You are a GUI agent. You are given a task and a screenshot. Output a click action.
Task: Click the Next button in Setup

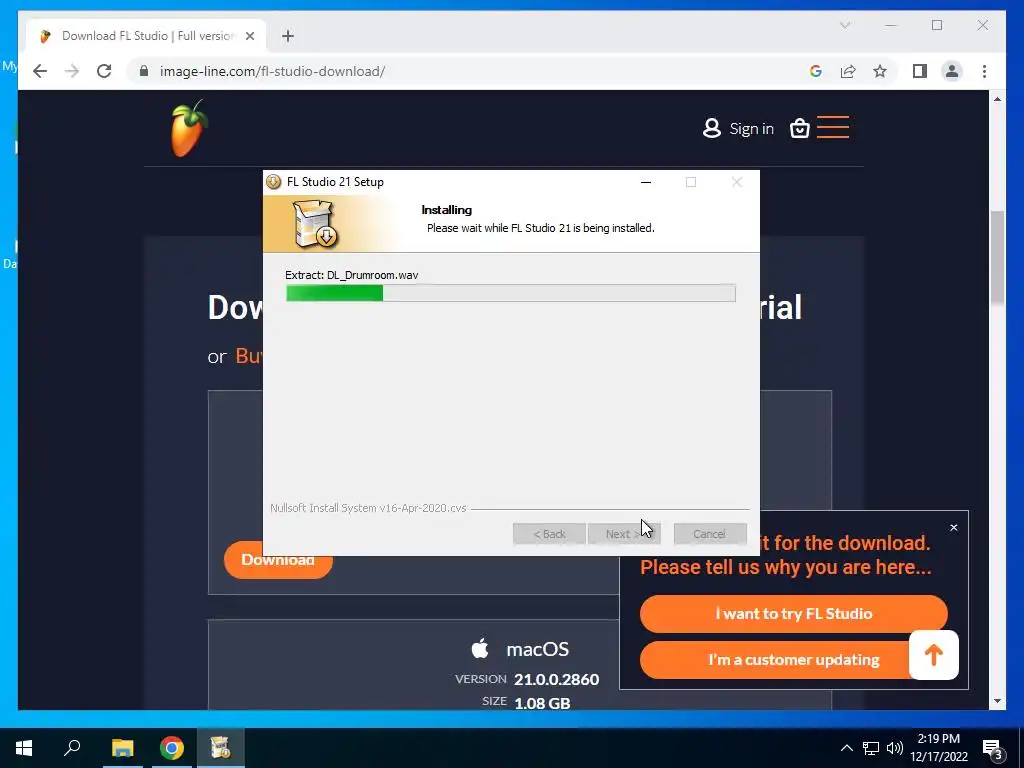click(x=624, y=534)
